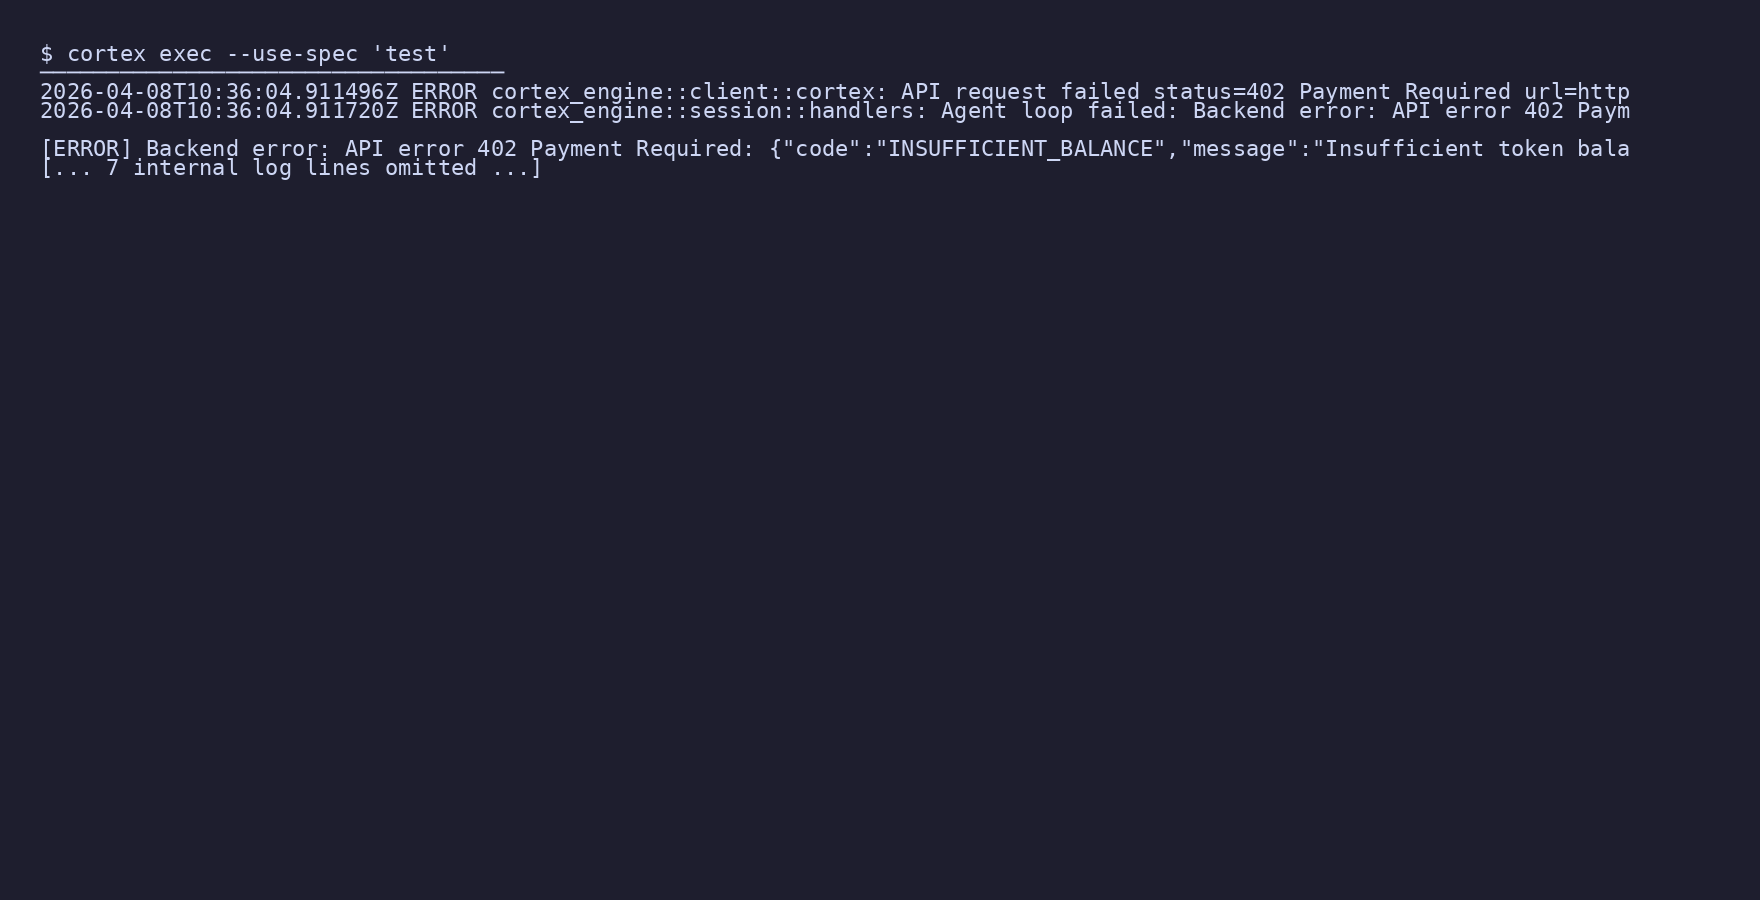Image resolution: width=1760 pixels, height=900 pixels.
Task: Click the bracketed [ERROR] tag
Action: click(x=86, y=149)
